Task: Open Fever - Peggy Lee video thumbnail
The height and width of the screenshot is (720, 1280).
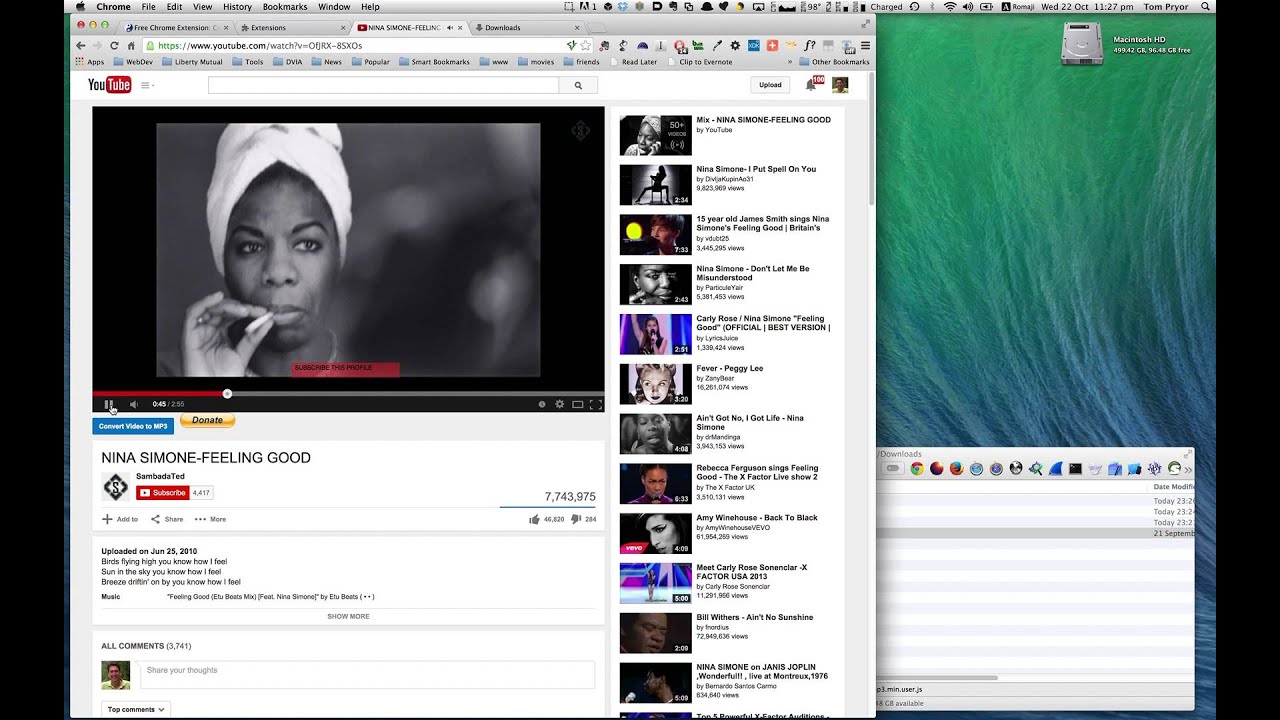Action: coord(655,384)
